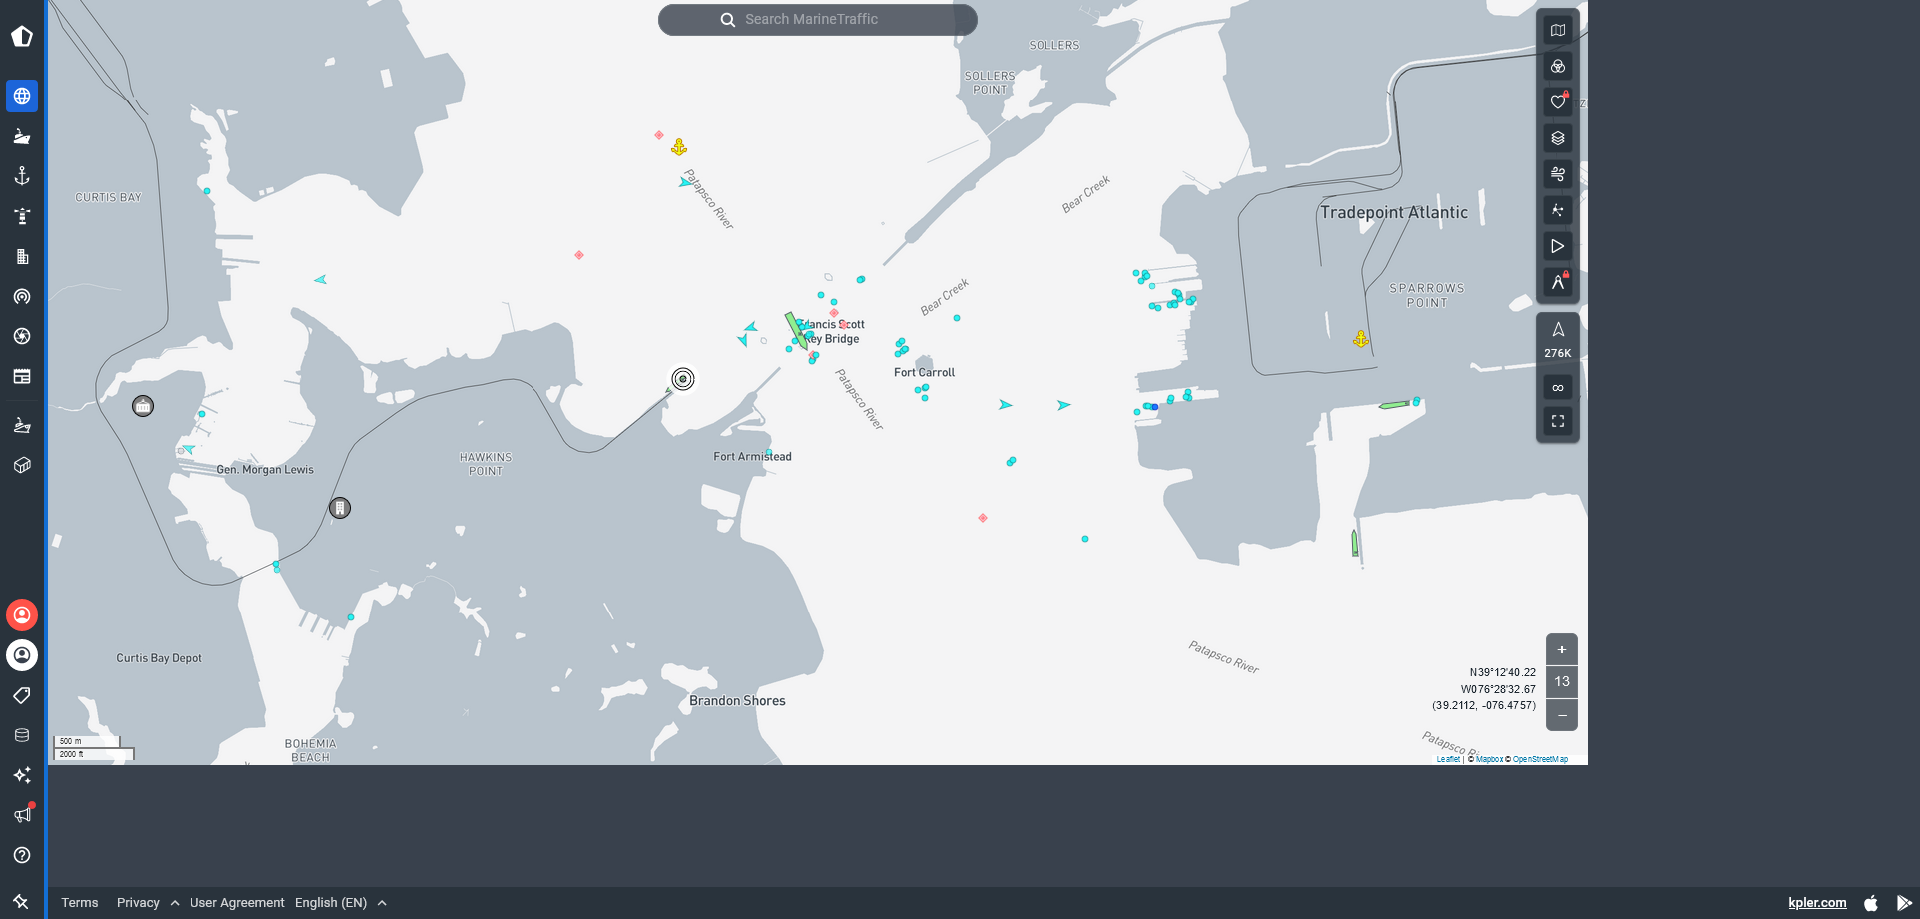Open the megaphone announcements icon

point(22,815)
